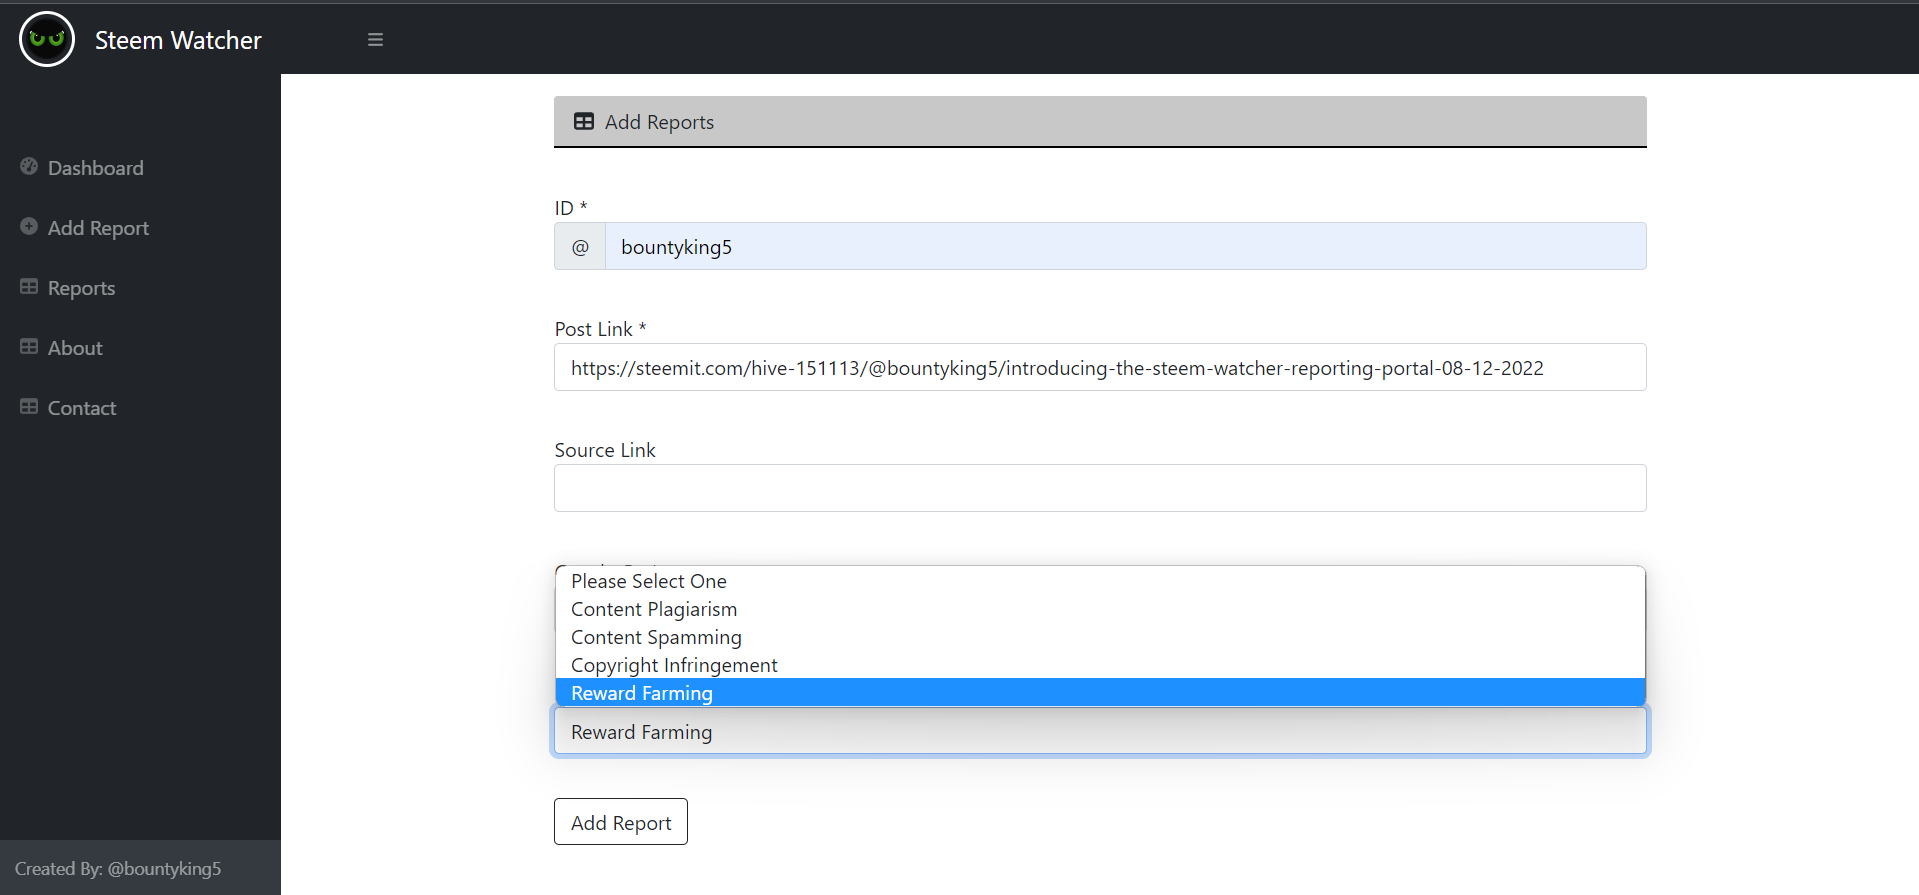Open the About page in sidebar

[75, 348]
